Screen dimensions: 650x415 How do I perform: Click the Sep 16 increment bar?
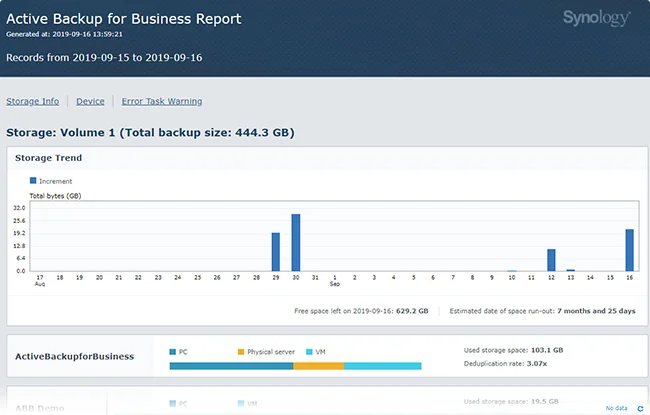(x=630, y=250)
